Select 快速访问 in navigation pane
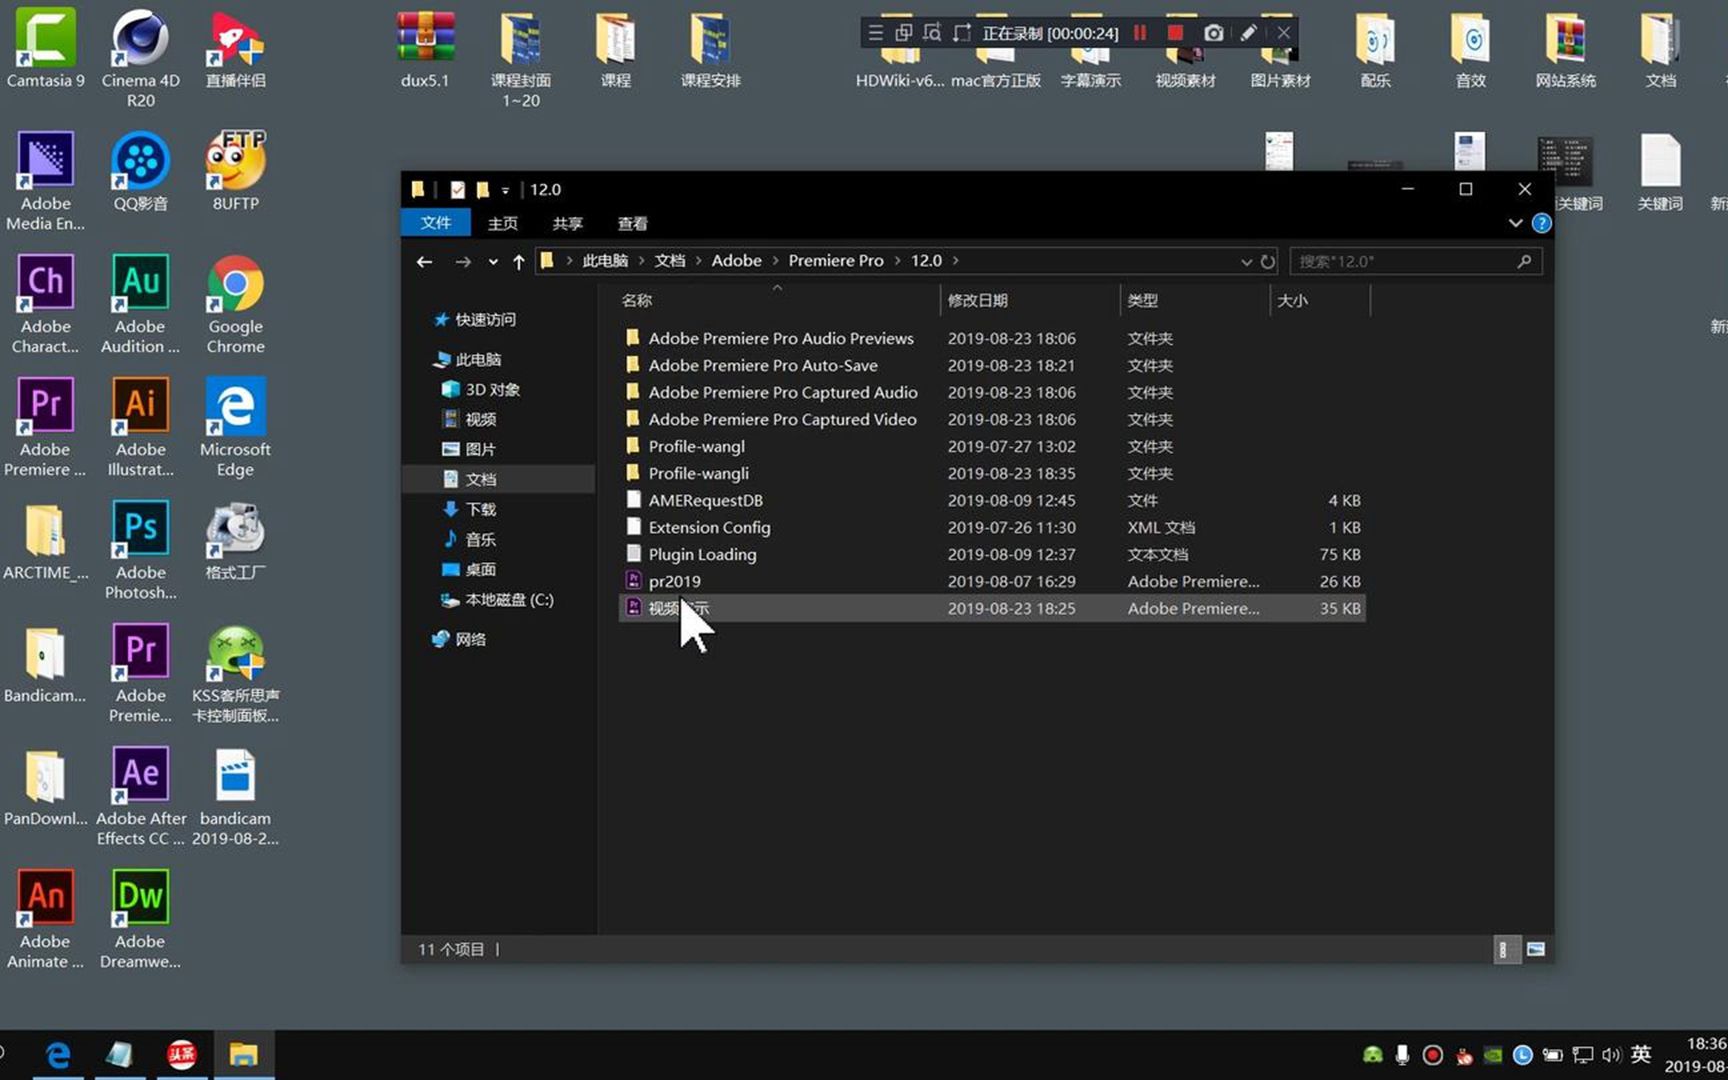This screenshot has width=1728, height=1080. 475,319
